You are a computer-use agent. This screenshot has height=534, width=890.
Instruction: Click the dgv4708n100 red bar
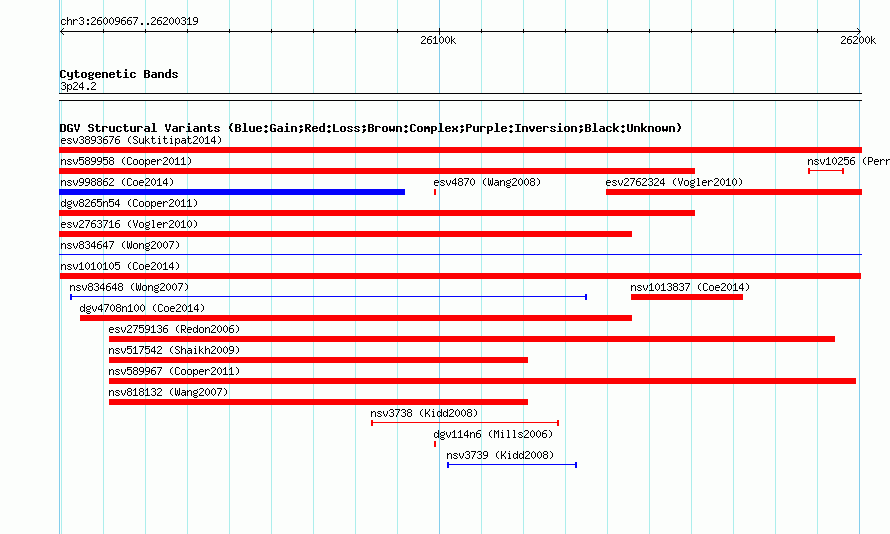click(x=356, y=318)
